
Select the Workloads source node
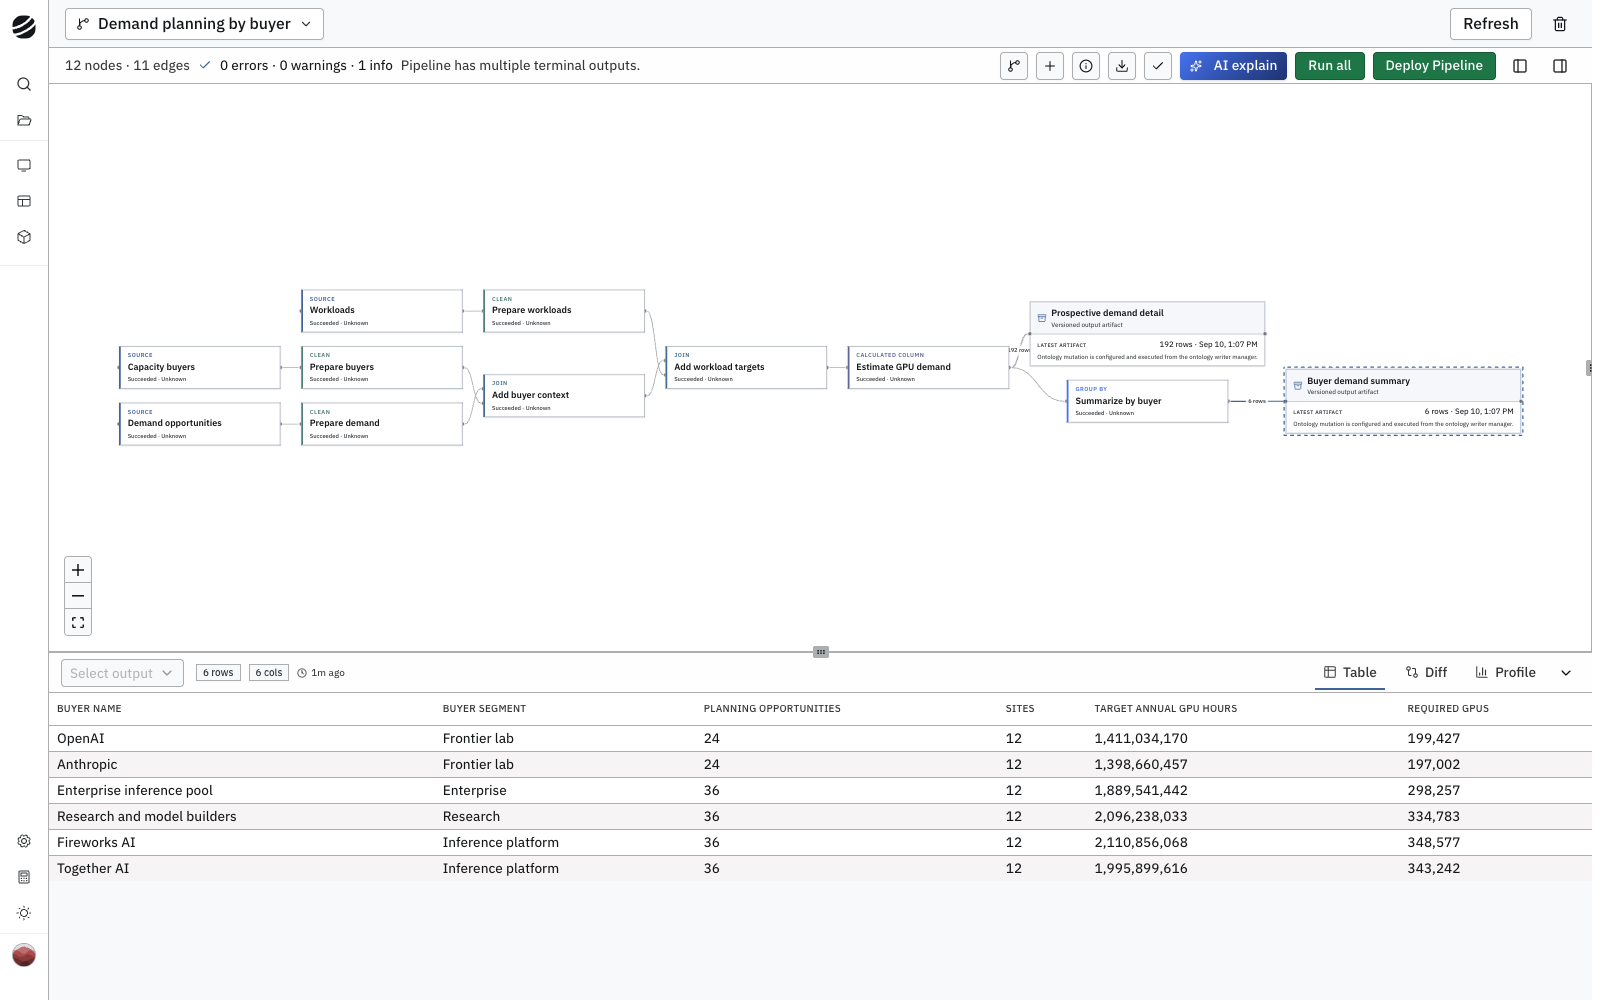pyautogui.click(x=382, y=311)
